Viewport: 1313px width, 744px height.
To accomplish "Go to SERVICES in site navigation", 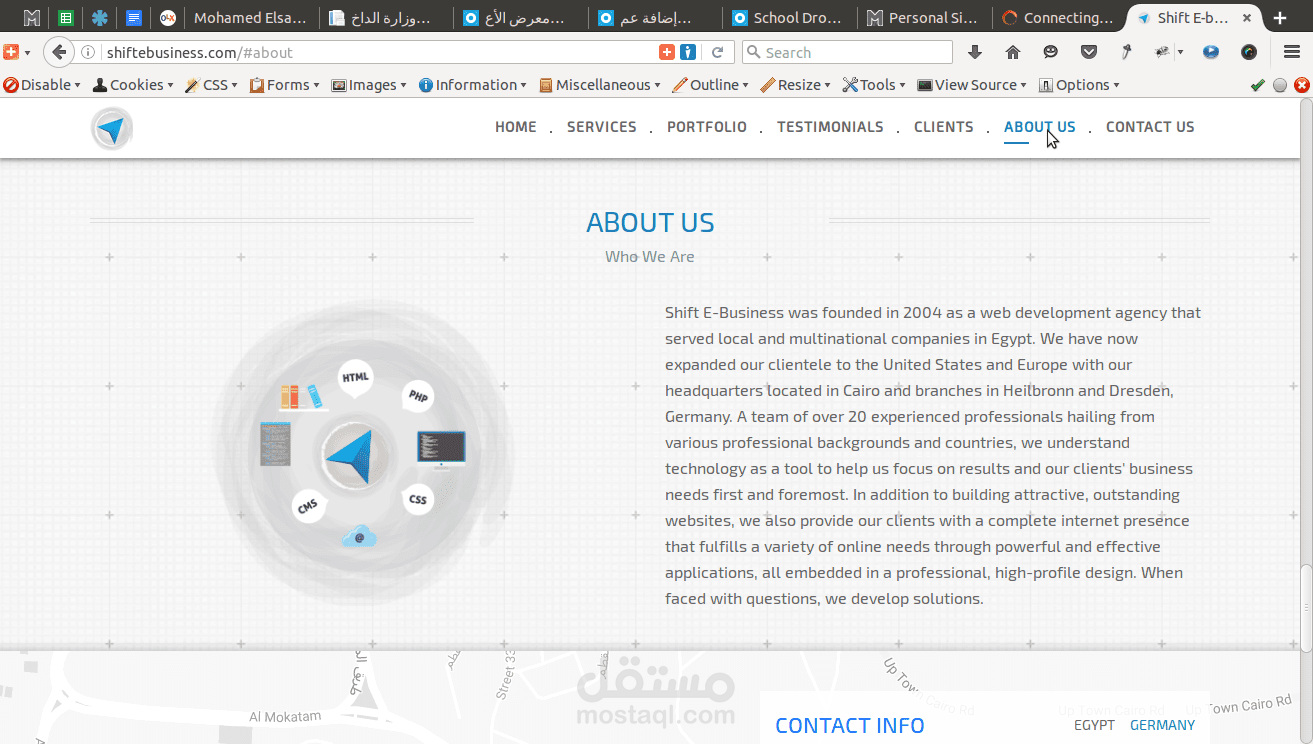I will 602,127.
